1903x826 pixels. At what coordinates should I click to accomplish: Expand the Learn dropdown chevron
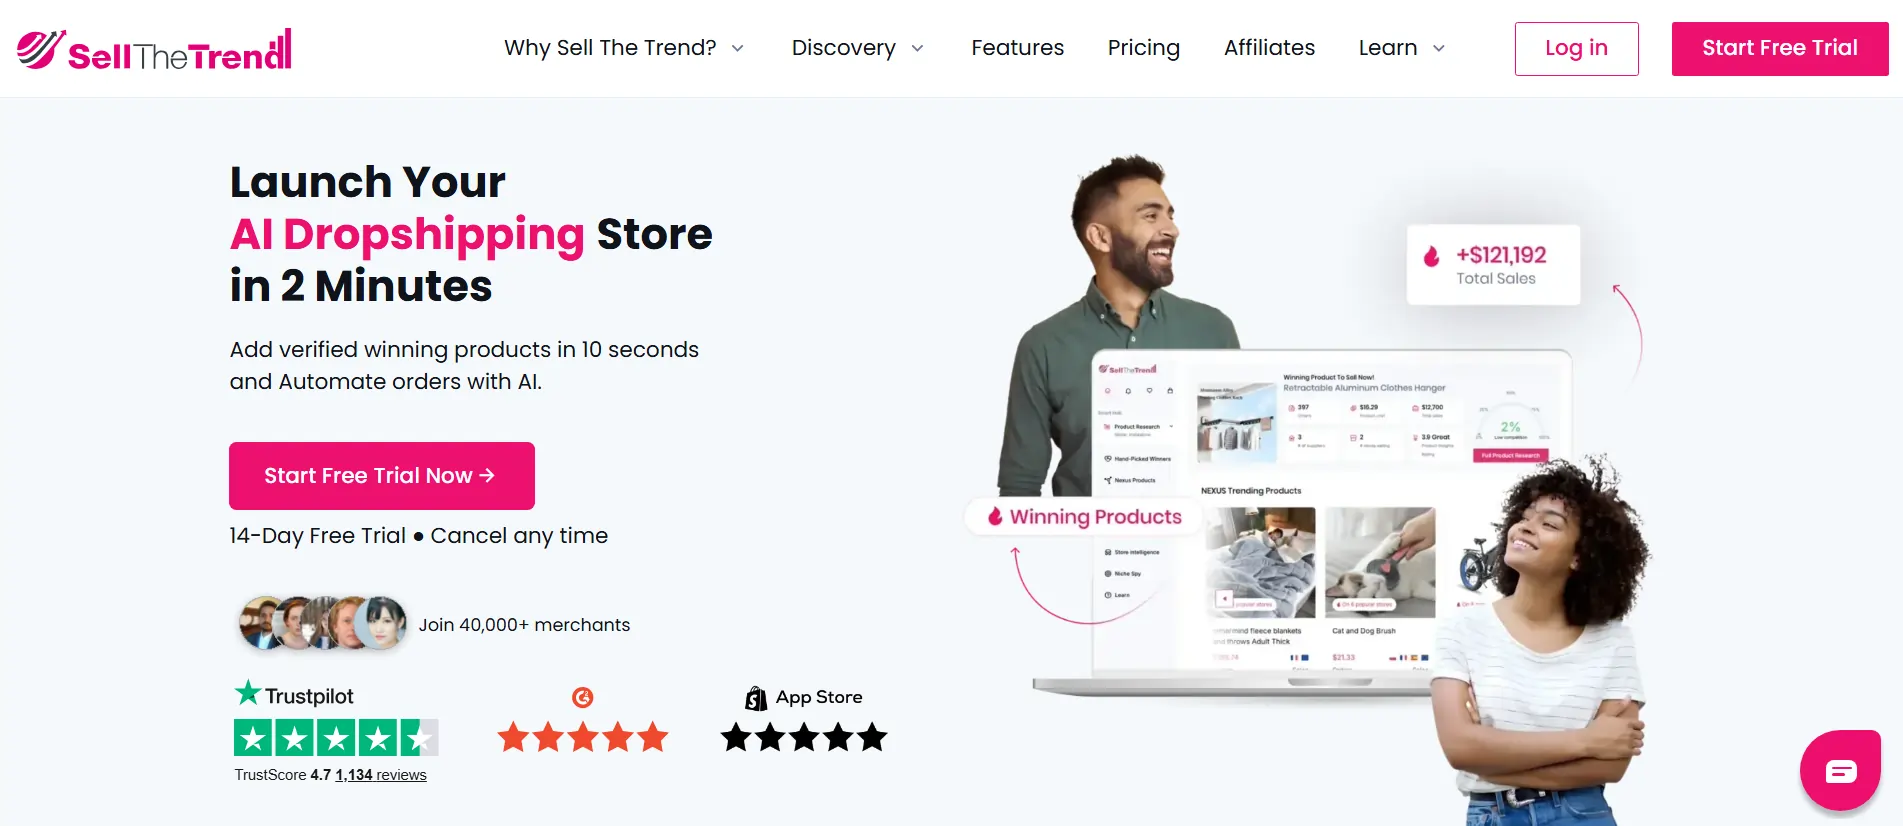click(x=1439, y=48)
